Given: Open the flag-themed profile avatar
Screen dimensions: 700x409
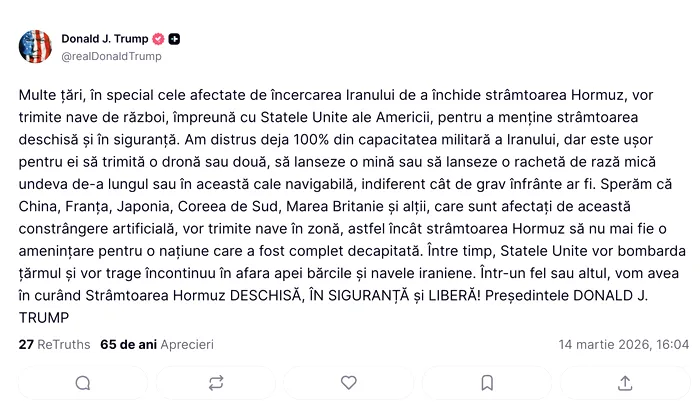Looking at the screenshot, I should tap(35, 47).
